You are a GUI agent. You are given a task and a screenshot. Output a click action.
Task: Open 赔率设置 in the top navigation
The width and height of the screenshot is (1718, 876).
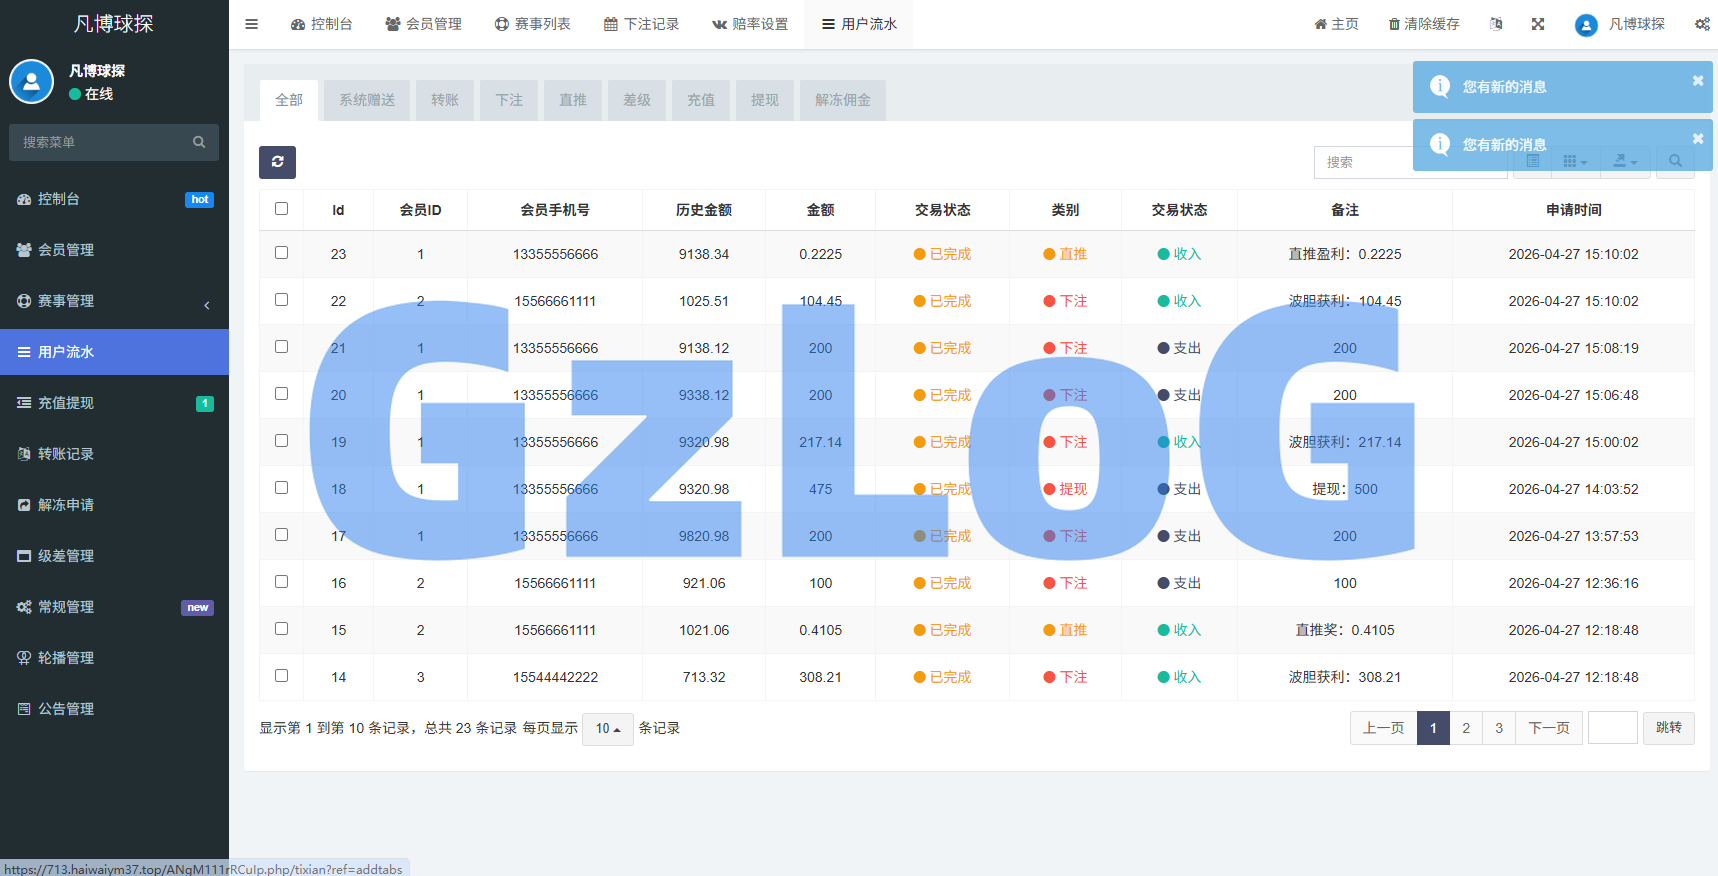750,24
